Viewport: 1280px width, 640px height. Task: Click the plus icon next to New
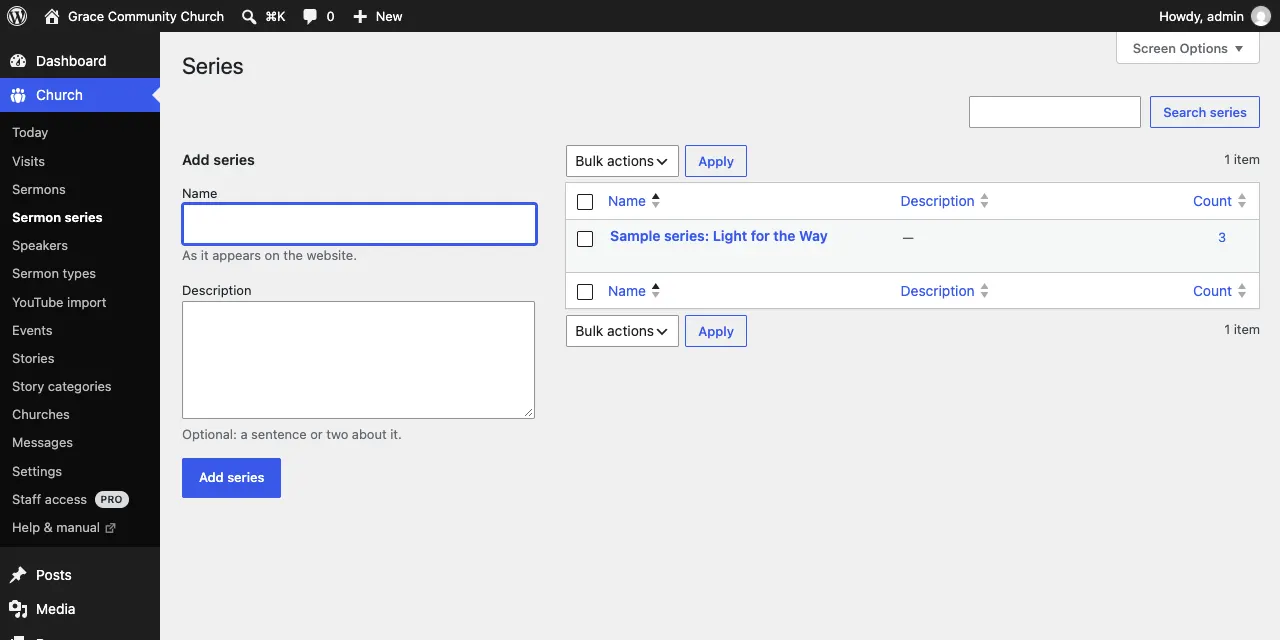coord(360,16)
